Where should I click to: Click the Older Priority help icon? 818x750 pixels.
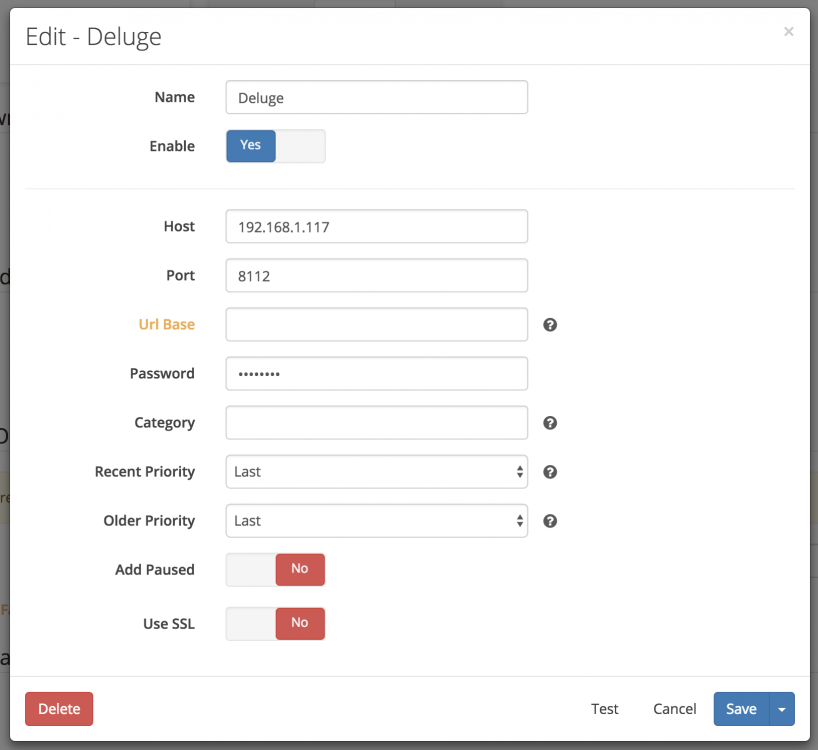(550, 521)
